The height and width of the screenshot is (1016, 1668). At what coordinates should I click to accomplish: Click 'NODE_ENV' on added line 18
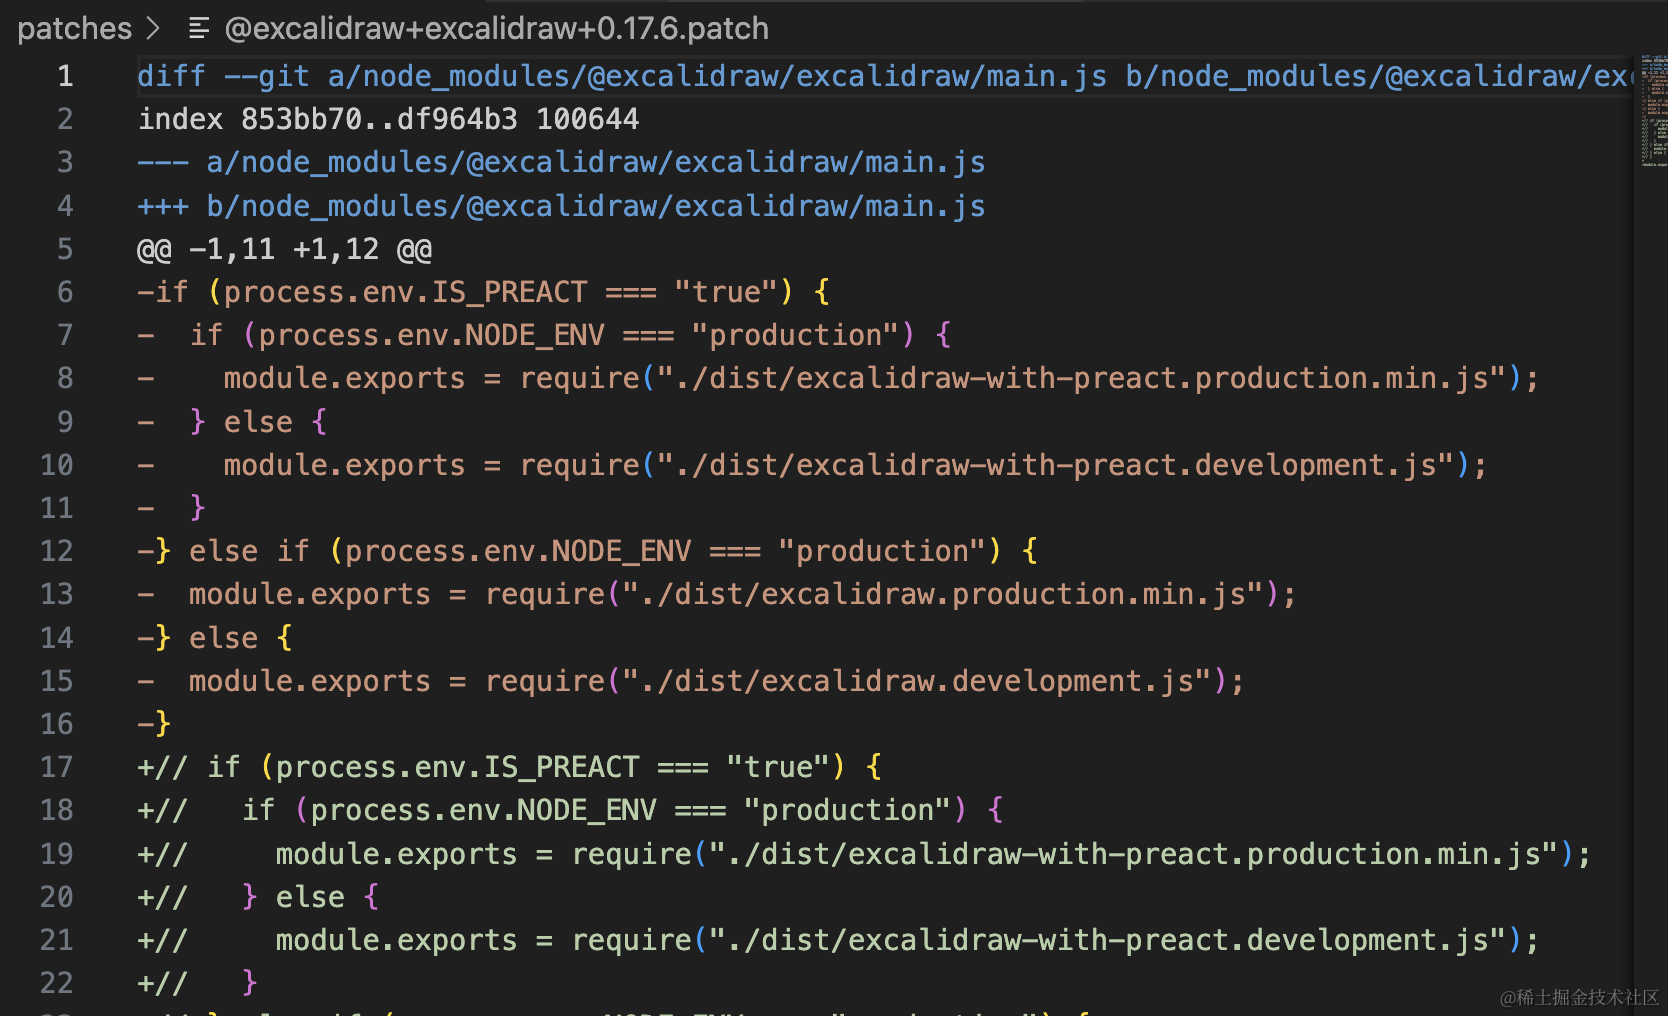588,810
